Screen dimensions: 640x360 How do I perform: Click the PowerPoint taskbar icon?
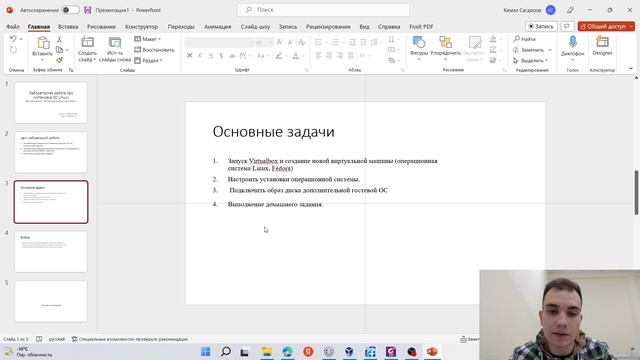pos(432,351)
